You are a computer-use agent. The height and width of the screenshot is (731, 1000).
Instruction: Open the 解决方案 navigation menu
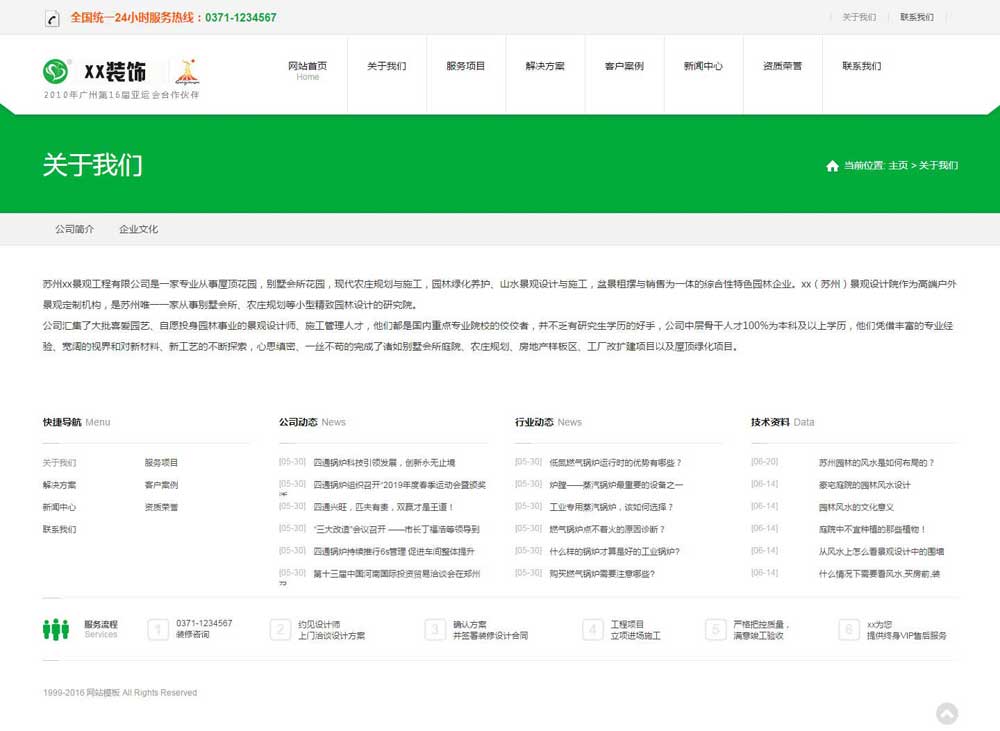[x=544, y=65]
